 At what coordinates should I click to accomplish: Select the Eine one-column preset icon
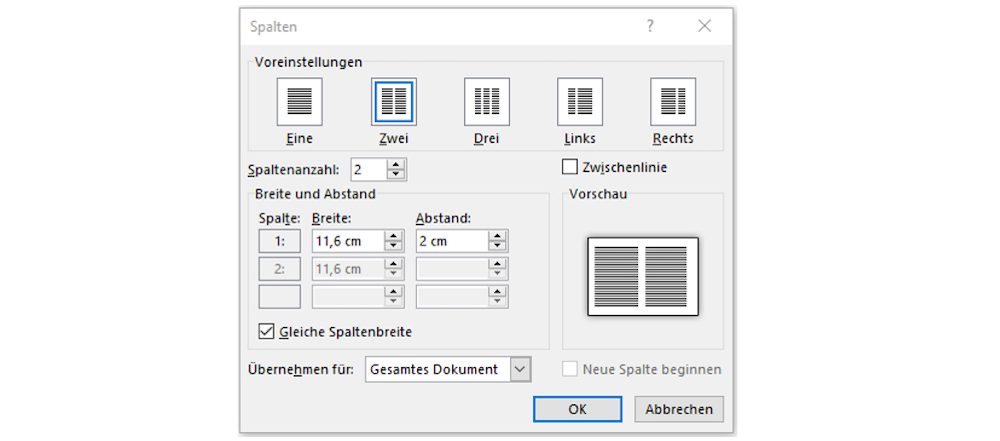(x=300, y=101)
